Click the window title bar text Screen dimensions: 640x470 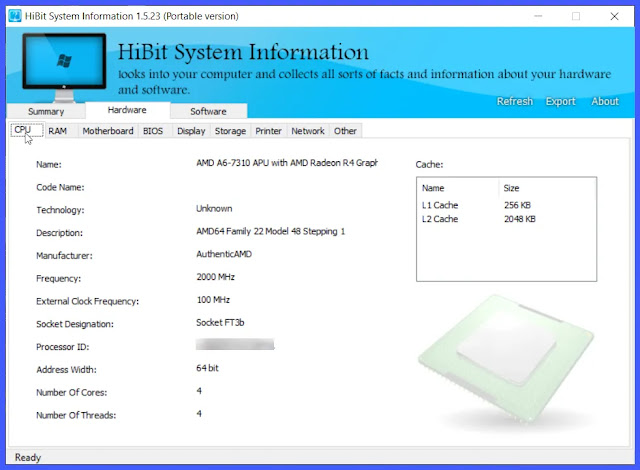131,16
